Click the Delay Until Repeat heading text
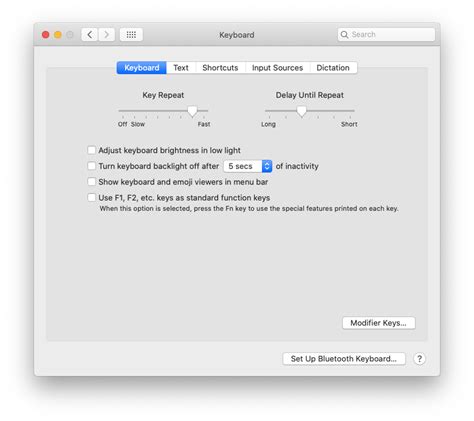The height and width of the screenshot is (421, 474). coord(310,95)
